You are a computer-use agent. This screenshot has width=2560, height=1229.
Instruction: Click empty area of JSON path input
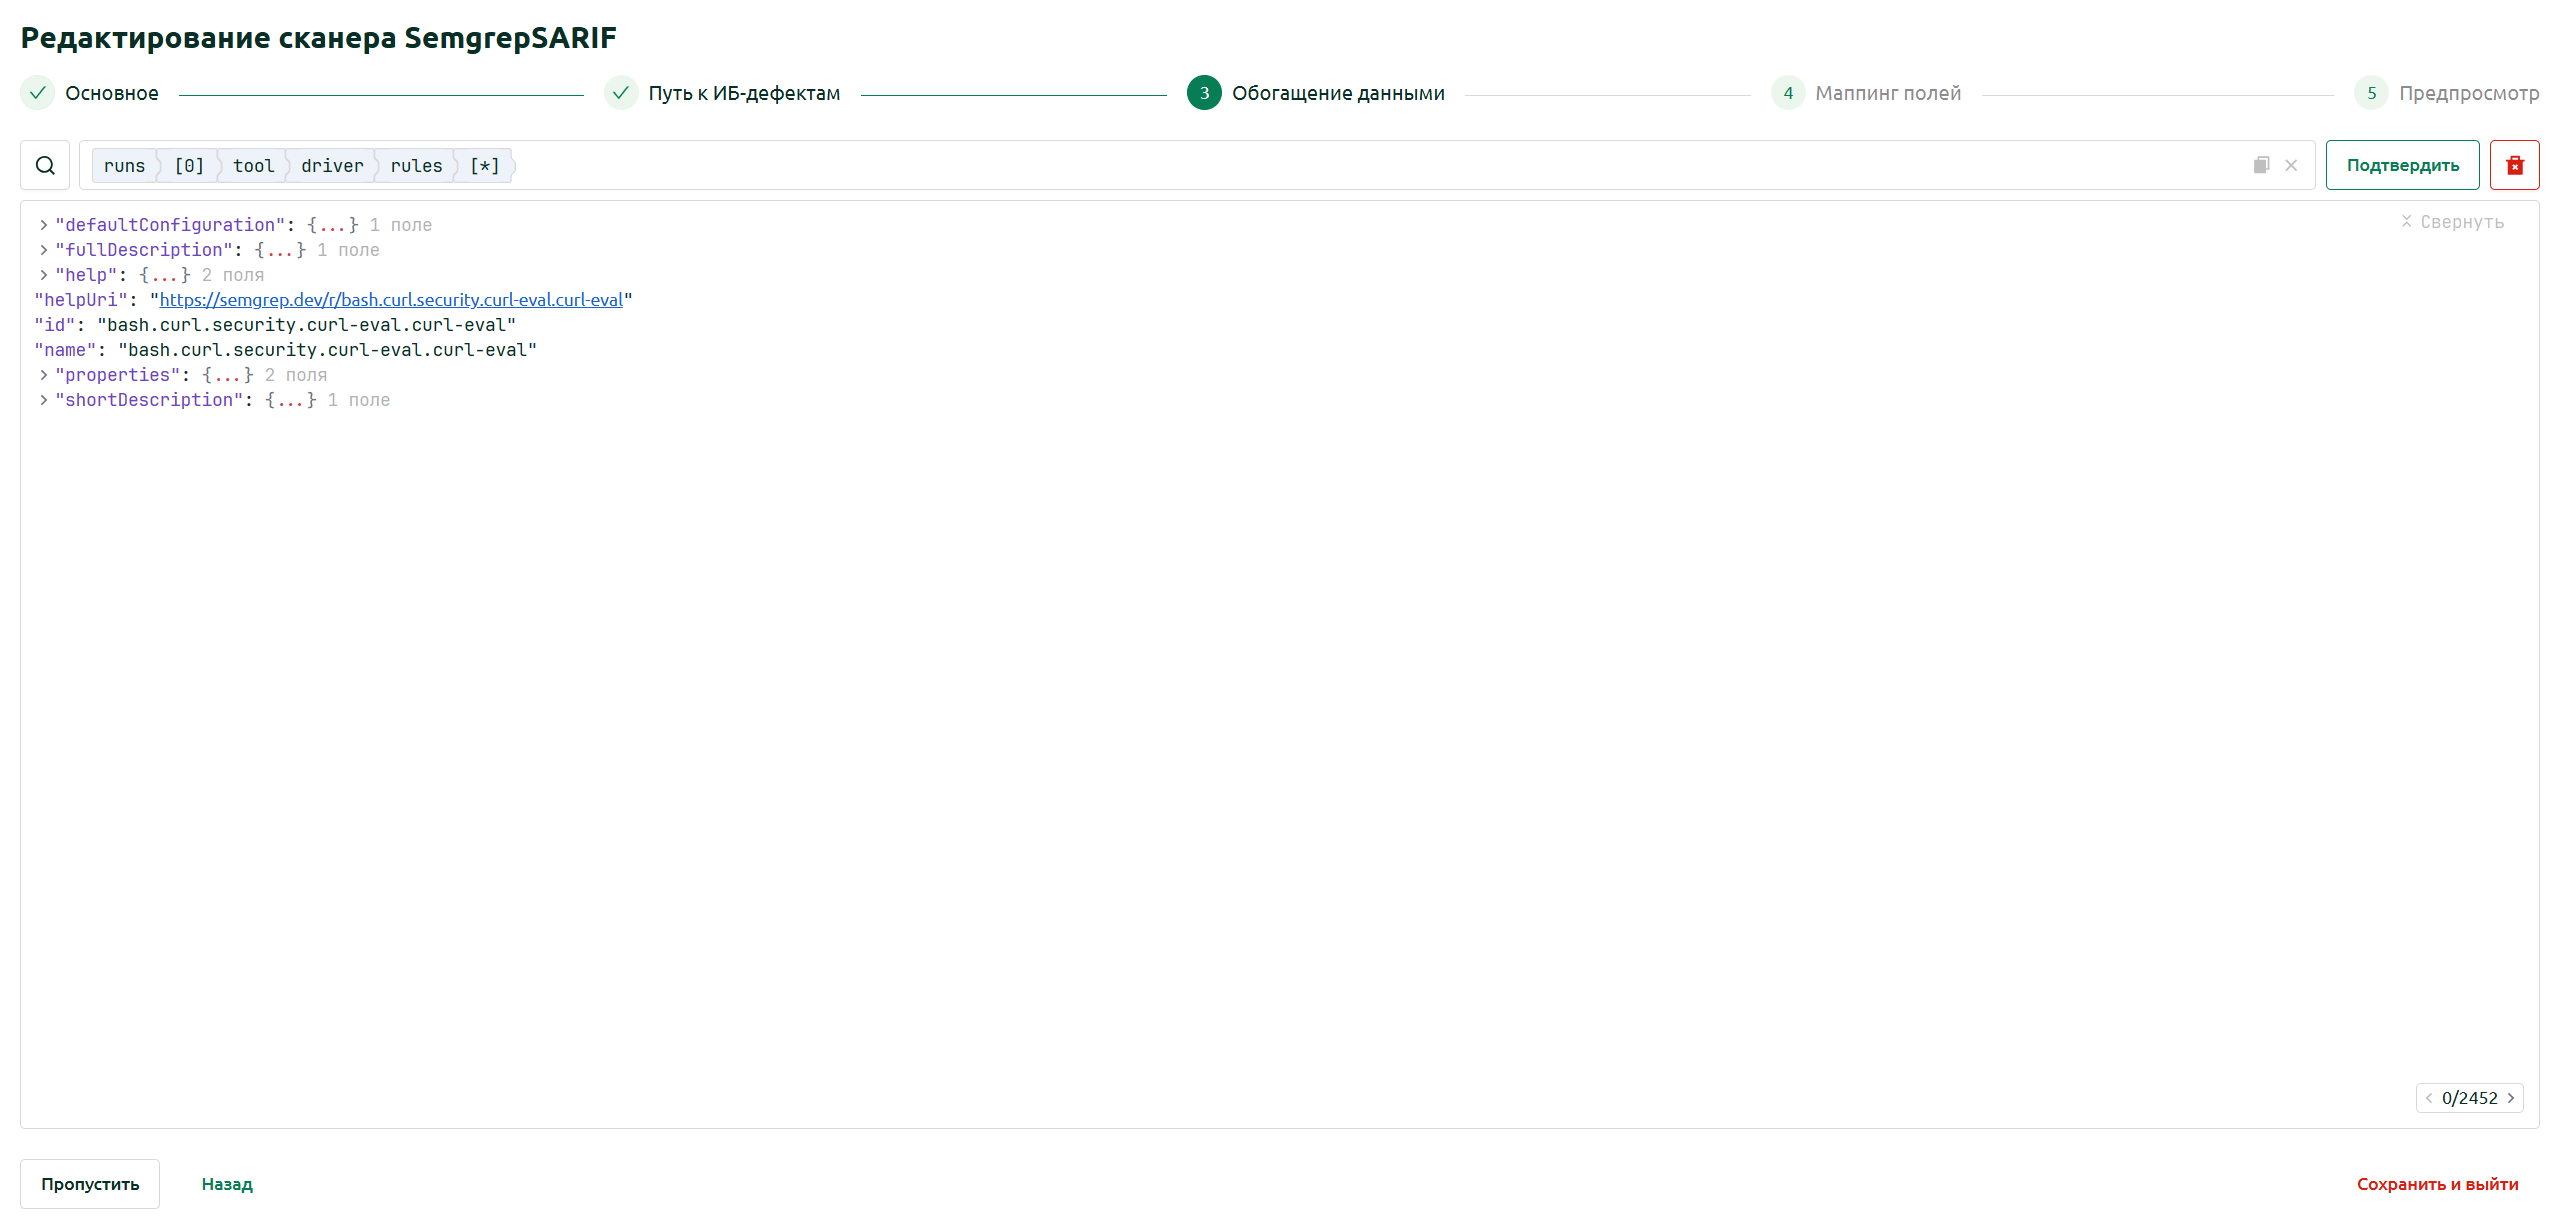[x=1380, y=165]
